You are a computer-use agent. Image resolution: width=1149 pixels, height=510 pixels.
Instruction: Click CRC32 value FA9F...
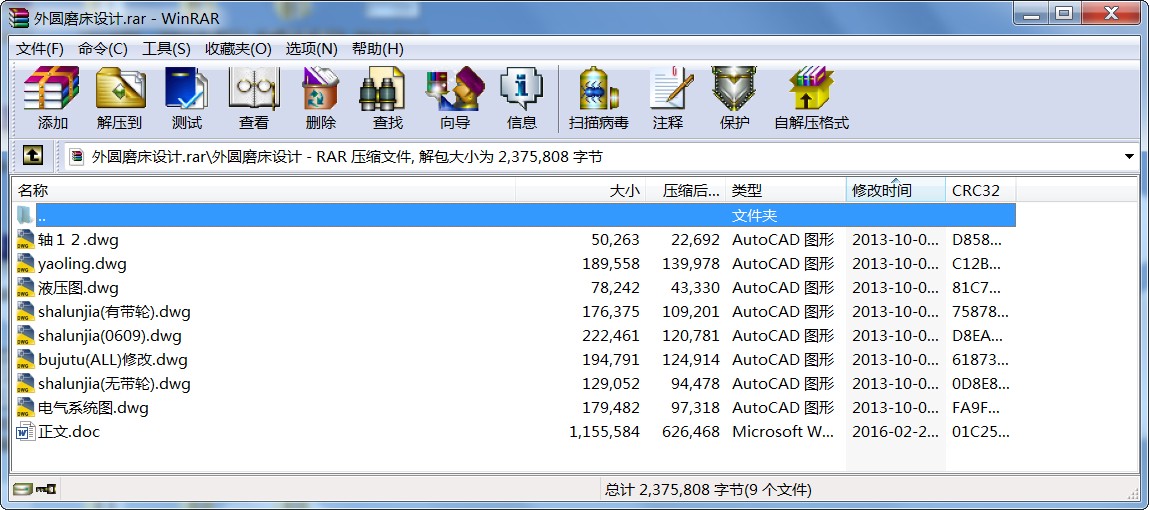(x=976, y=407)
